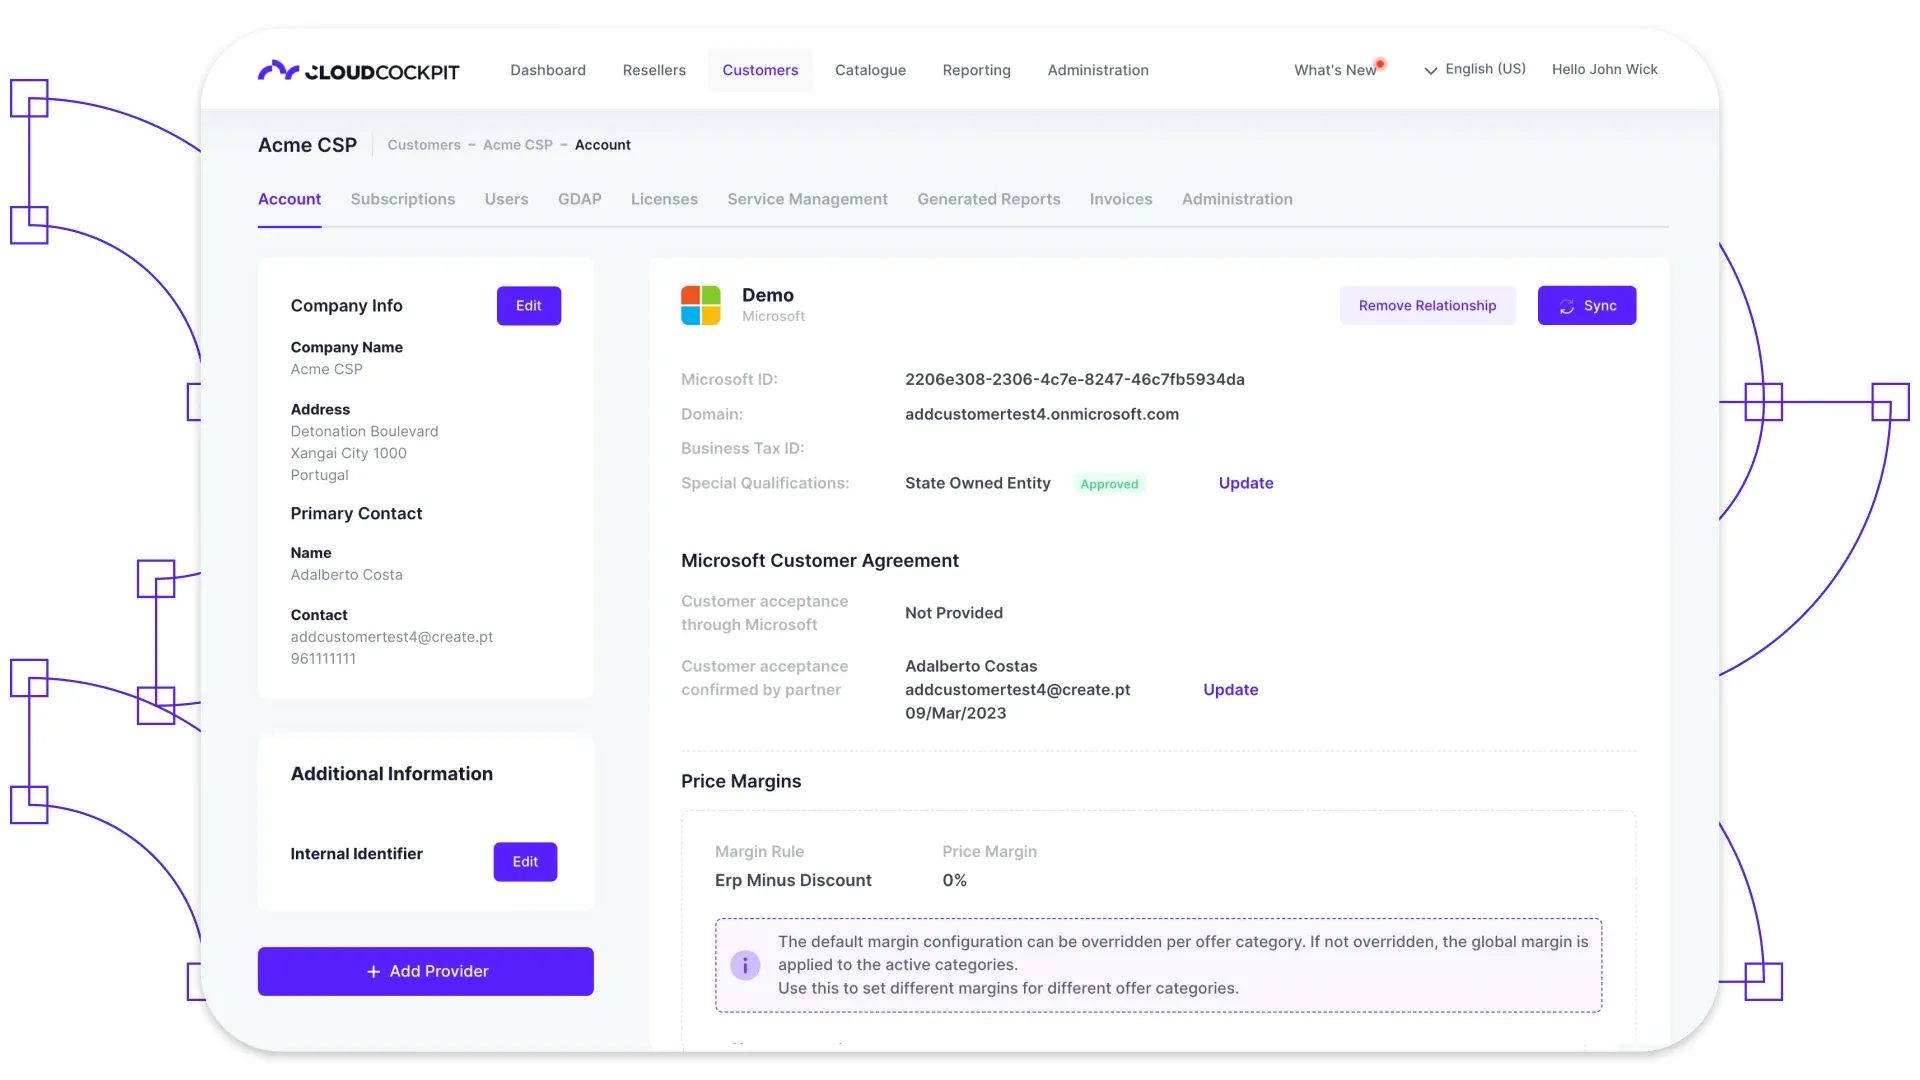The height and width of the screenshot is (1080, 1920).
Task: Click the info icon in the margin notice
Action: point(745,966)
